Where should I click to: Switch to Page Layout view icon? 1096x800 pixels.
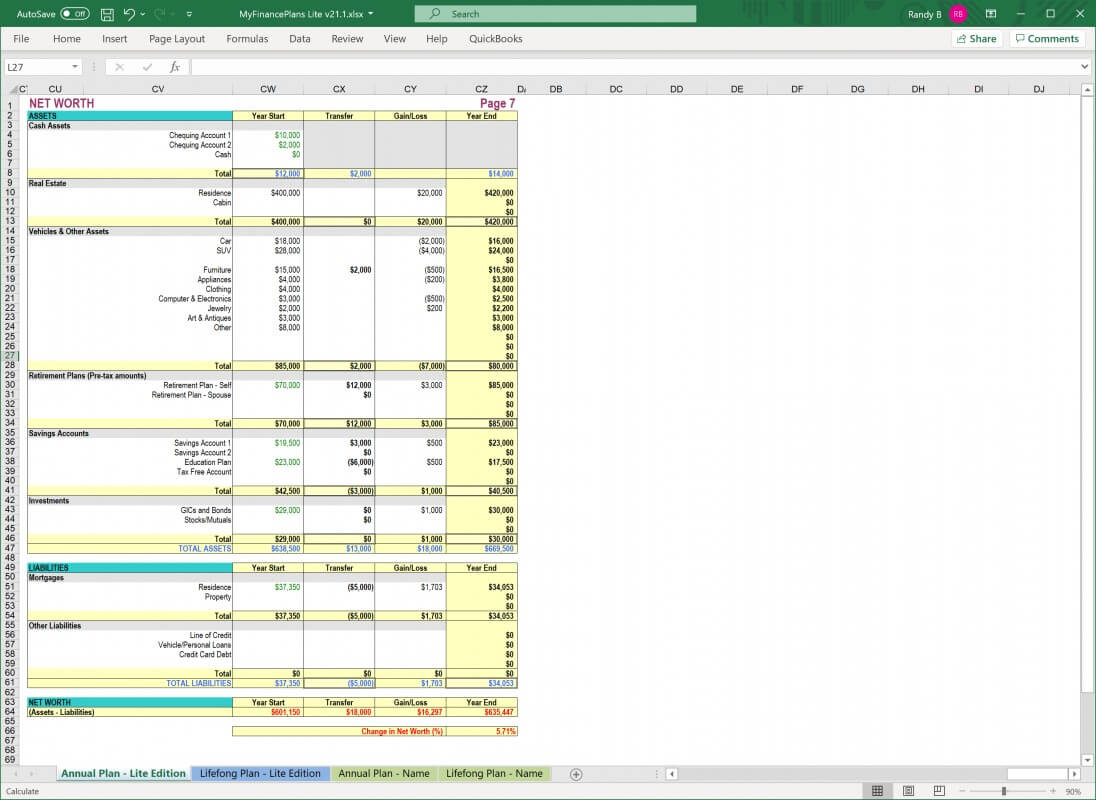coord(908,790)
